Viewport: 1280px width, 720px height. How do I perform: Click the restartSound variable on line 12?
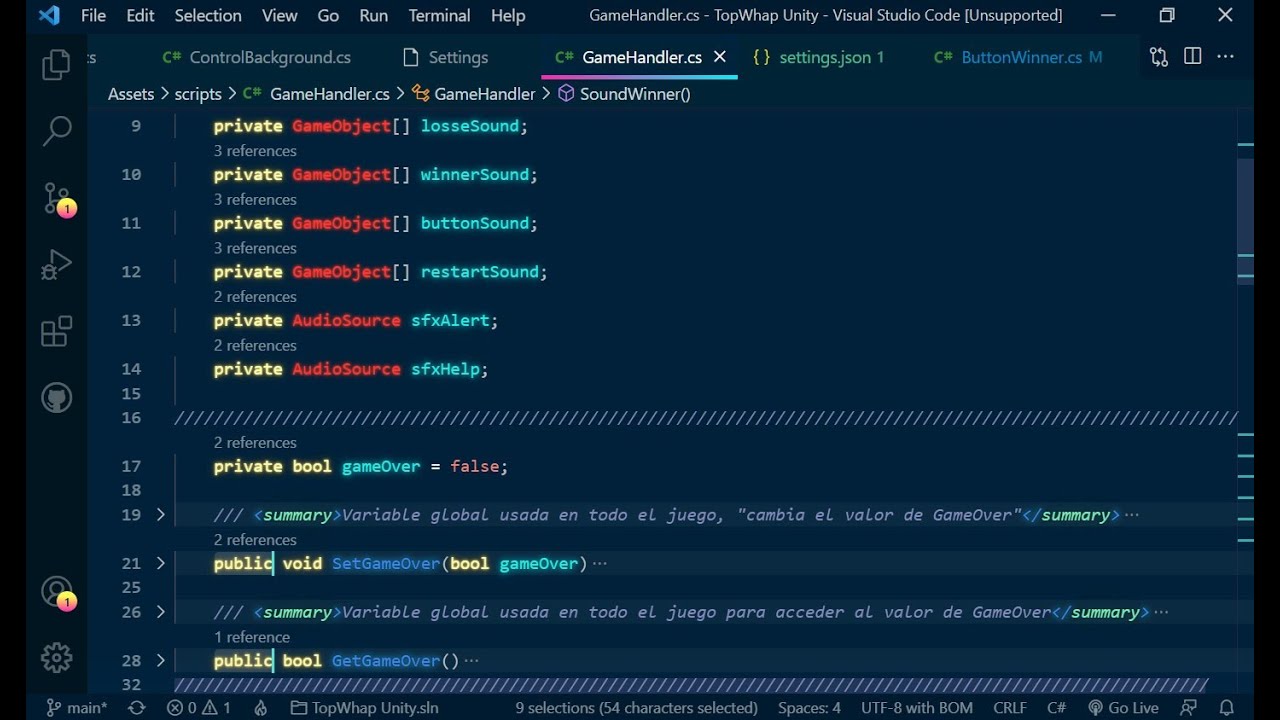479,272
